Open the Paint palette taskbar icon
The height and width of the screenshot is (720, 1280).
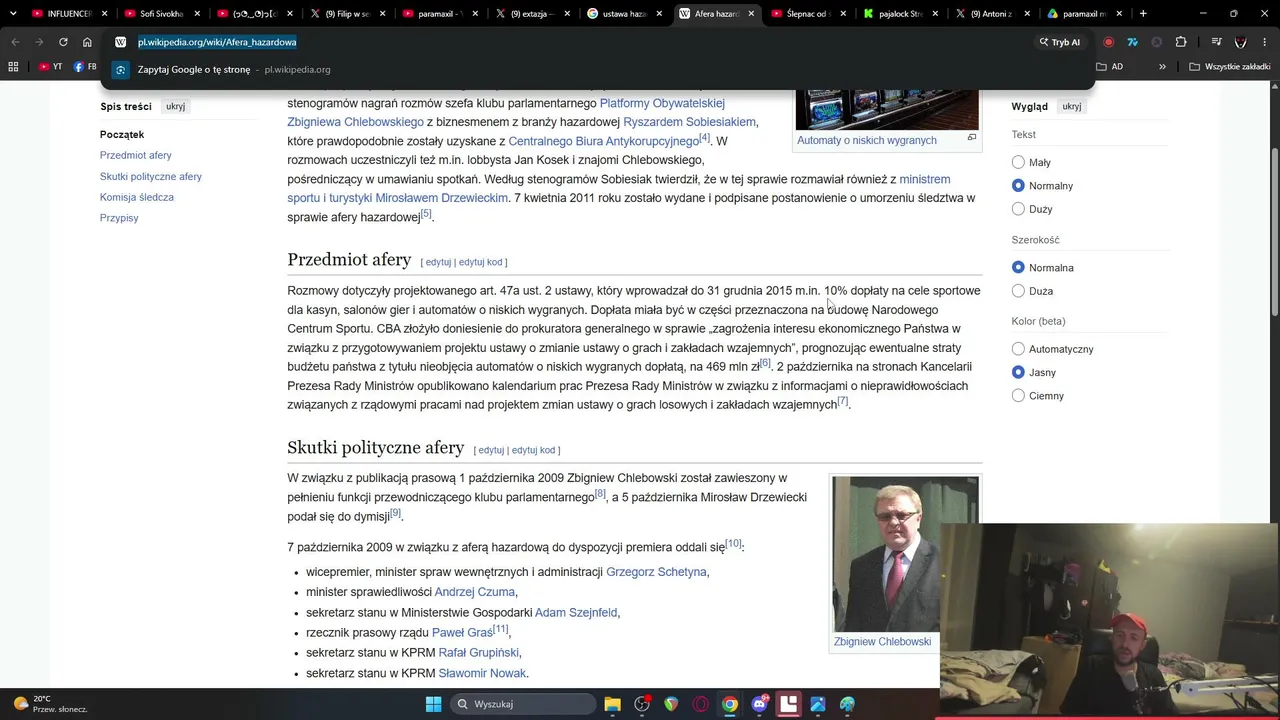[847, 704]
